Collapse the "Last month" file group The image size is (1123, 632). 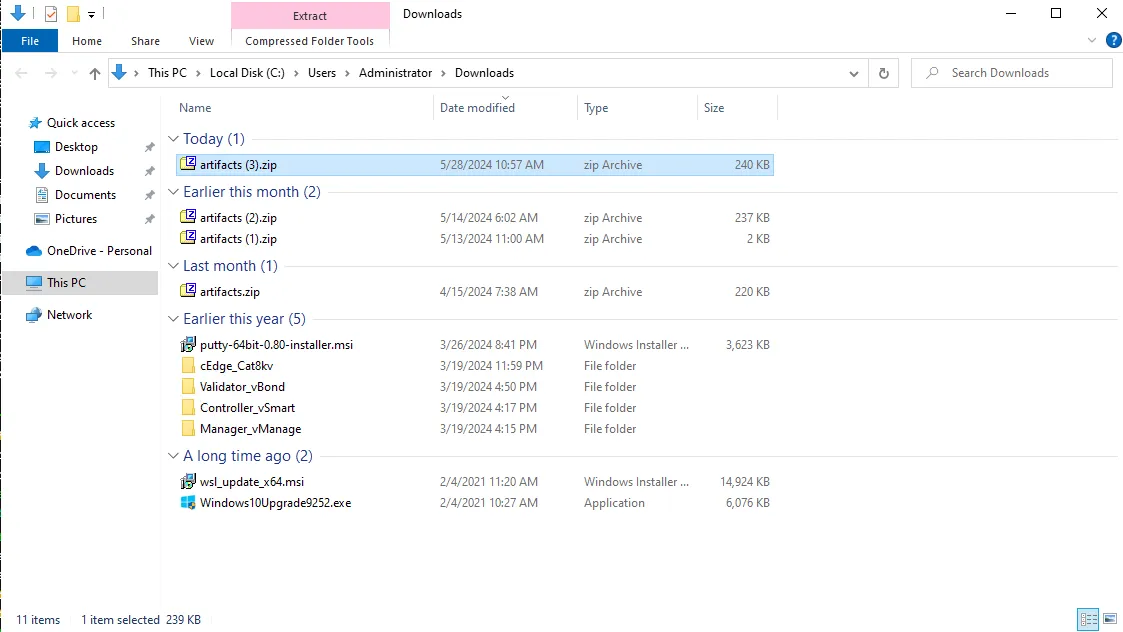(x=172, y=265)
